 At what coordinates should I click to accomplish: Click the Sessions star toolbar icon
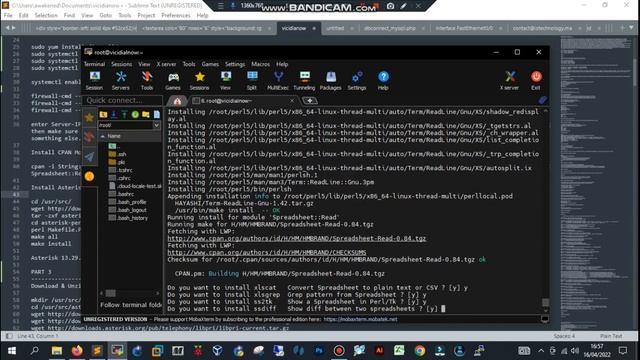tap(199, 80)
